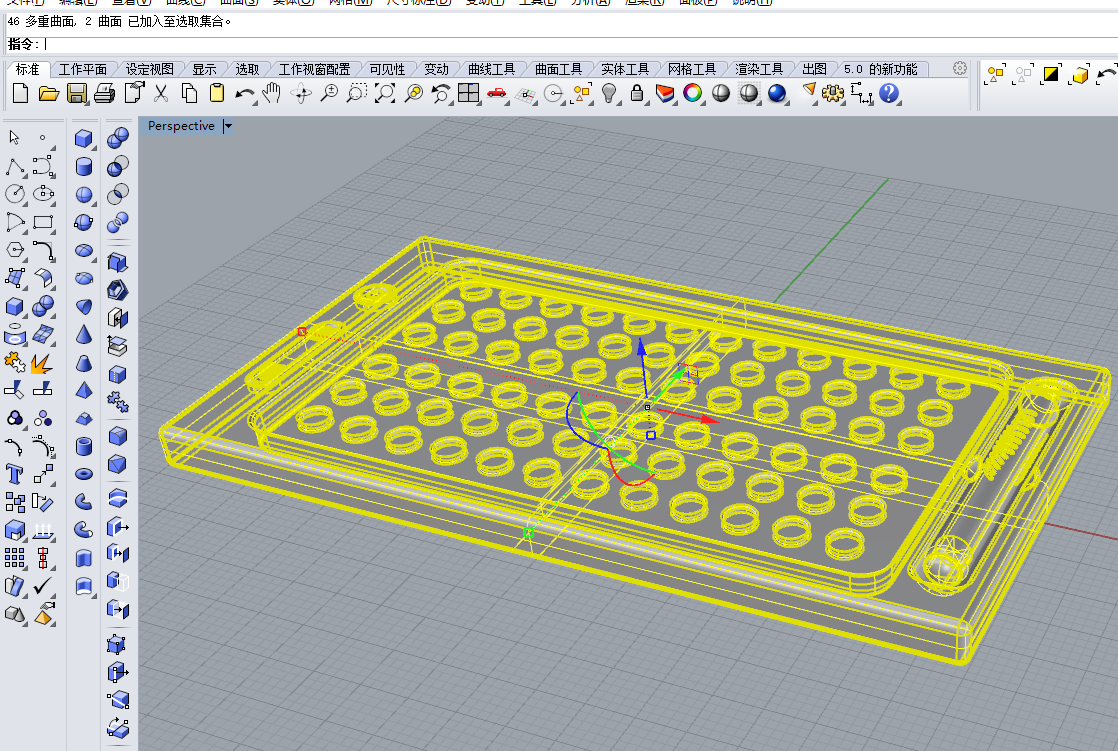Open the 显示 toolbar tab
This screenshot has width=1118, height=751.
[x=204, y=69]
